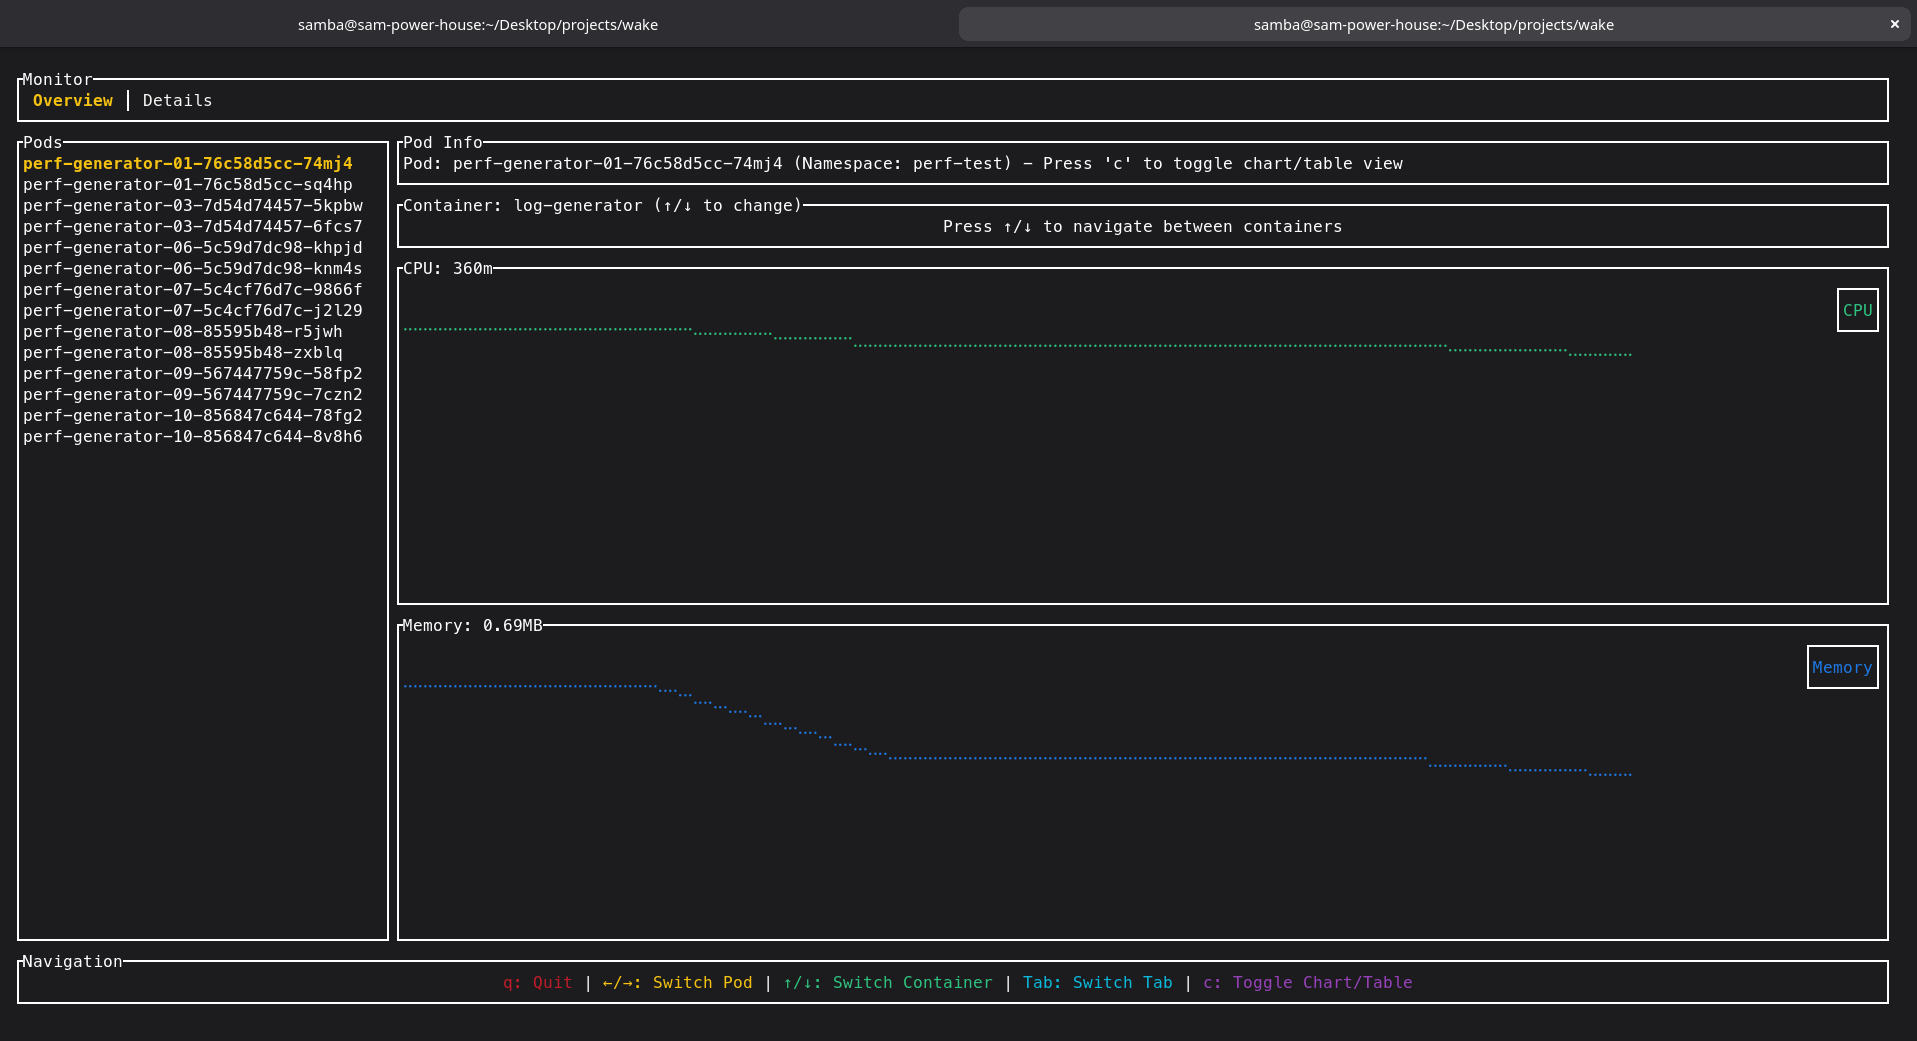This screenshot has height=1041, width=1917.
Task: Select pod perf-generator-01-76c58d5cc-sq4hp
Action: [x=188, y=184]
